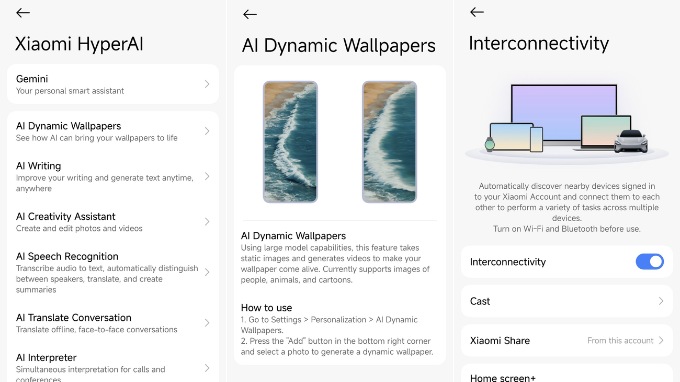The height and width of the screenshot is (382, 680).
Task: Expand the AI Translate Conversation chevron
Action: coord(207,323)
